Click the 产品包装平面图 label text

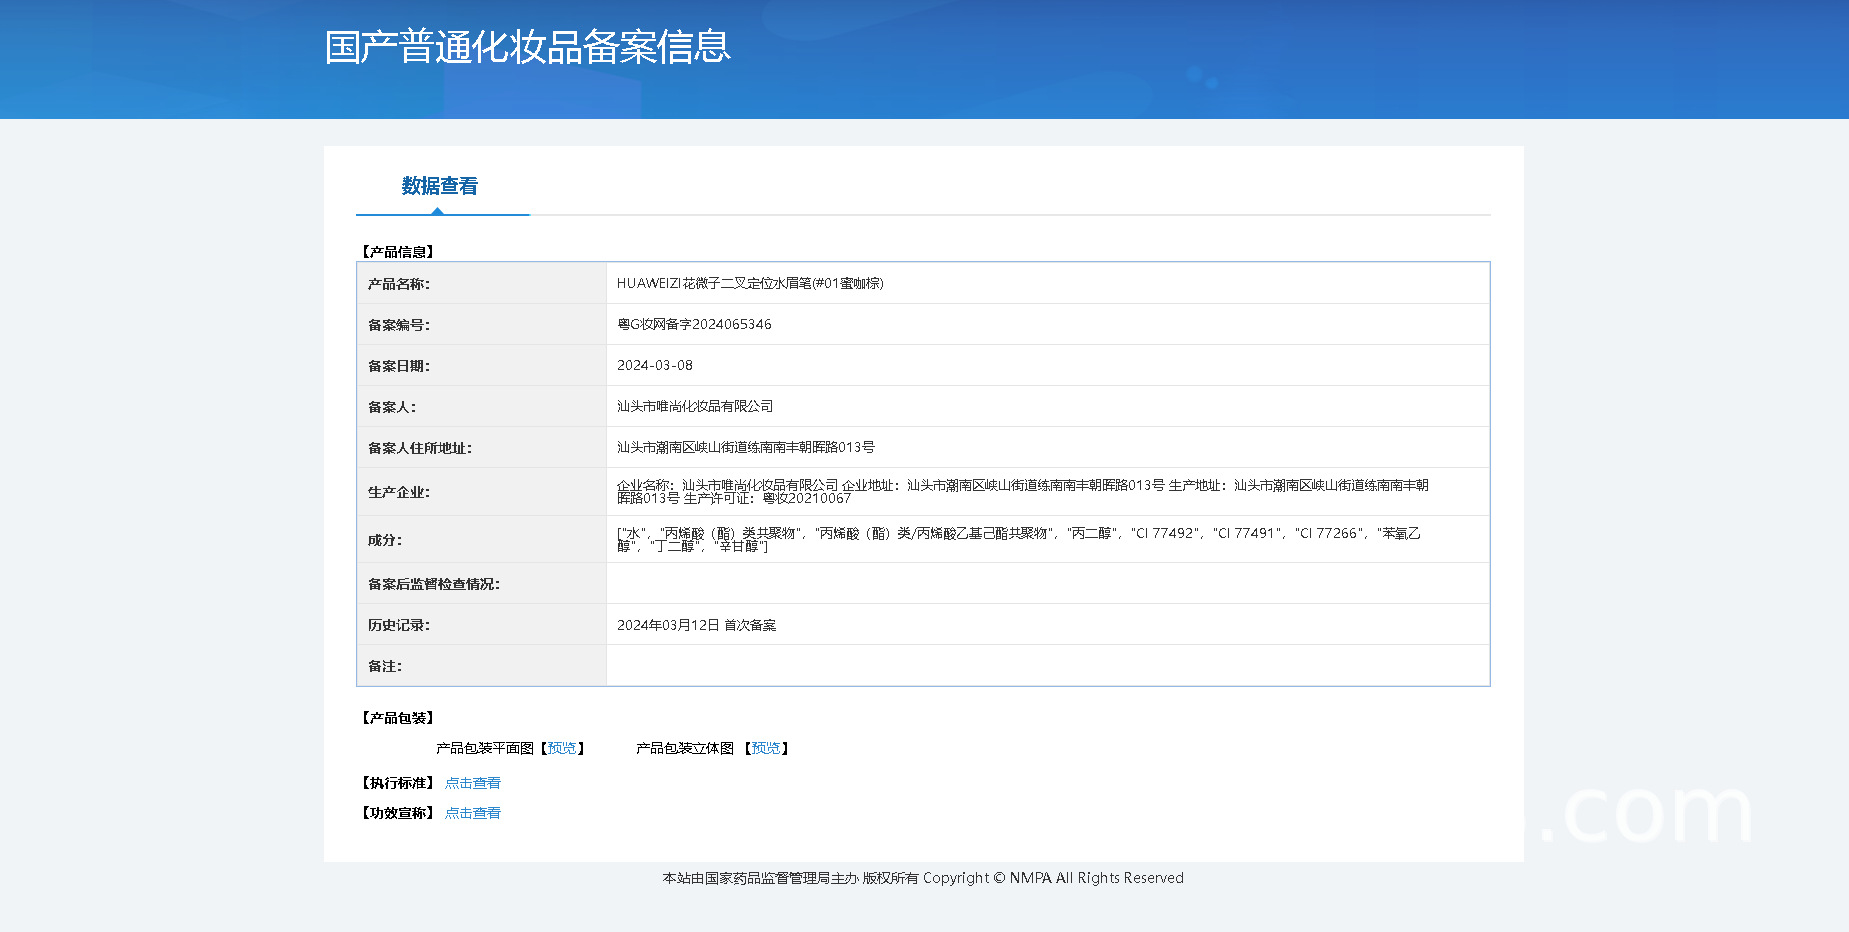click(x=485, y=748)
